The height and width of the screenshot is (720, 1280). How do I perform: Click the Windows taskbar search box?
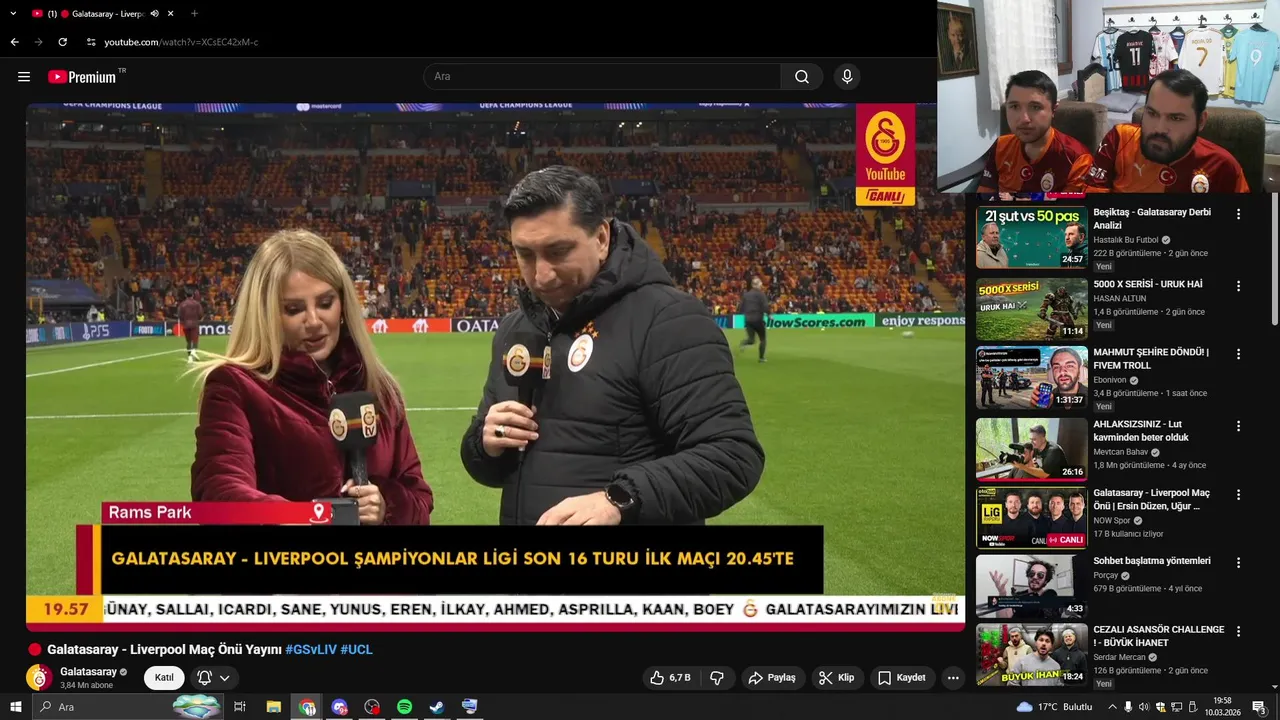tap(130, 707)
